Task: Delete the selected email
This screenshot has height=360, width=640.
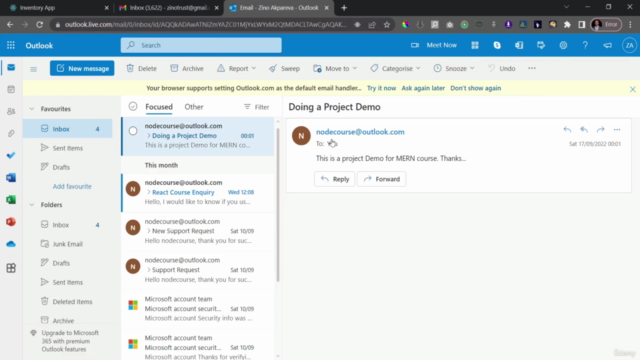Action: coord(142,68)
